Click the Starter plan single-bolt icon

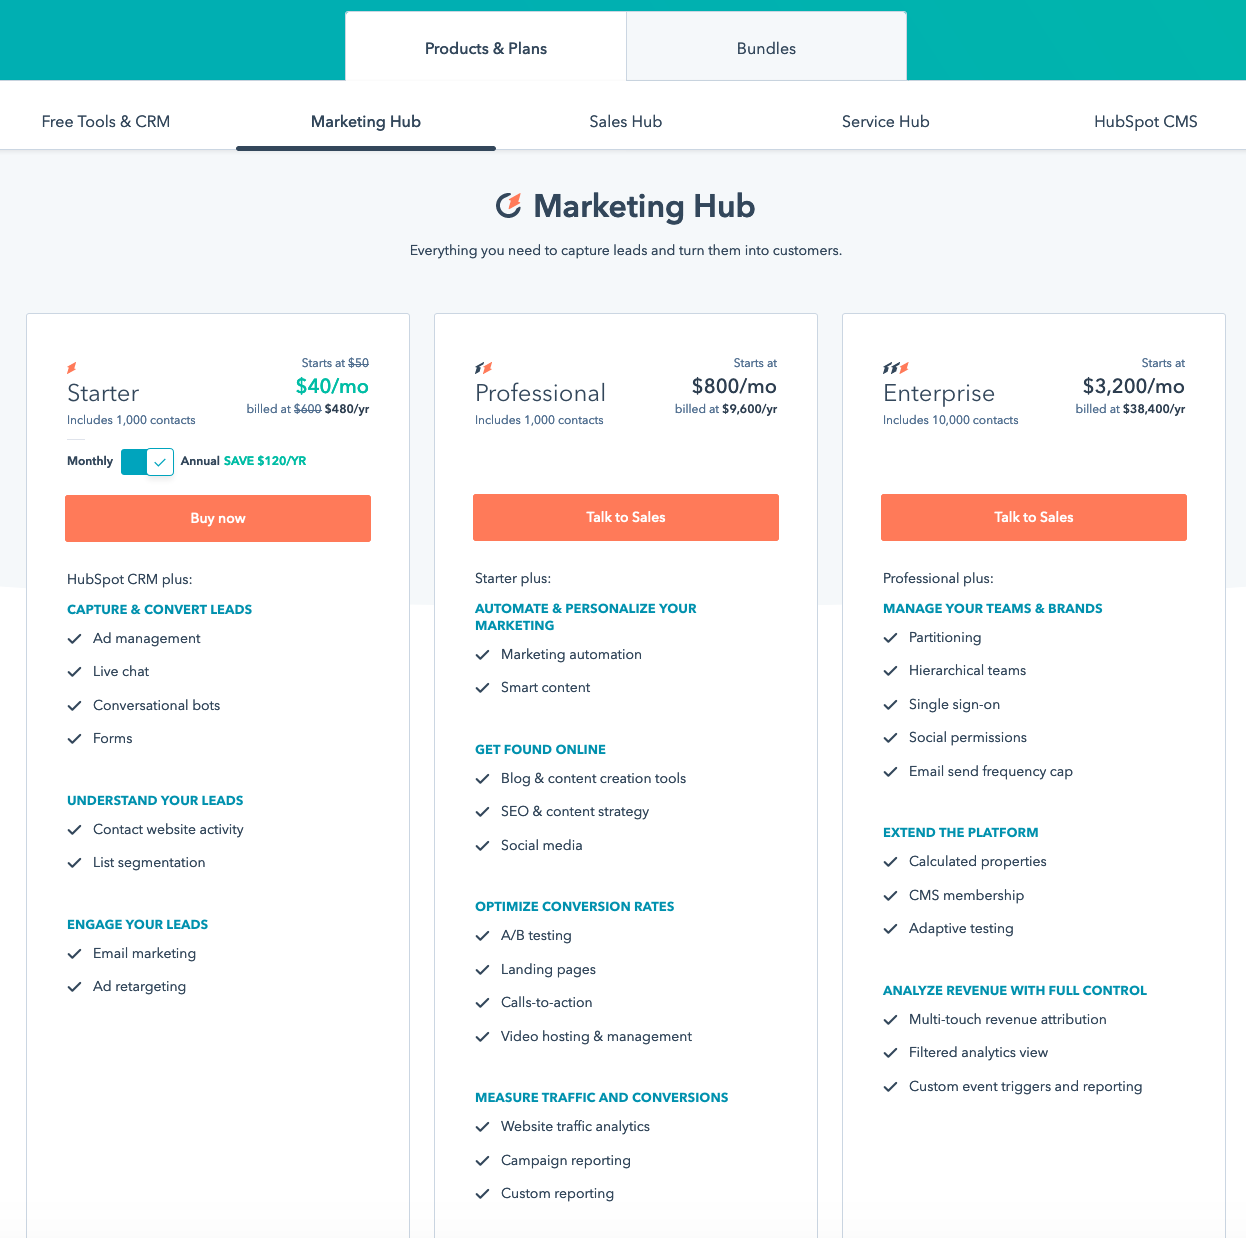click(x=72, y=368)
